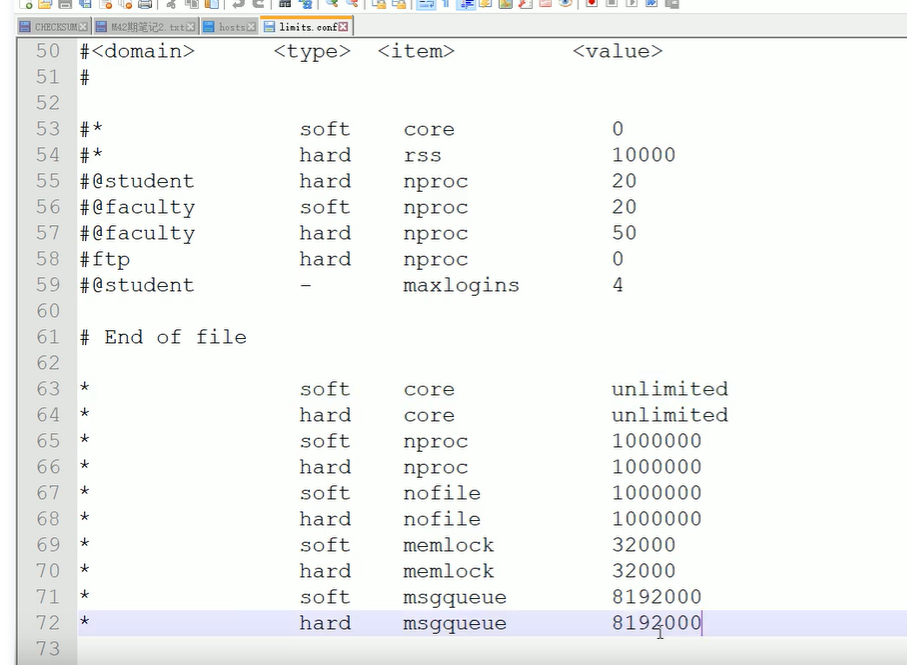This screenshot has height=665, width=907.
Task: Click 'nofile' on line 67
Action: [x=442, y=493]
